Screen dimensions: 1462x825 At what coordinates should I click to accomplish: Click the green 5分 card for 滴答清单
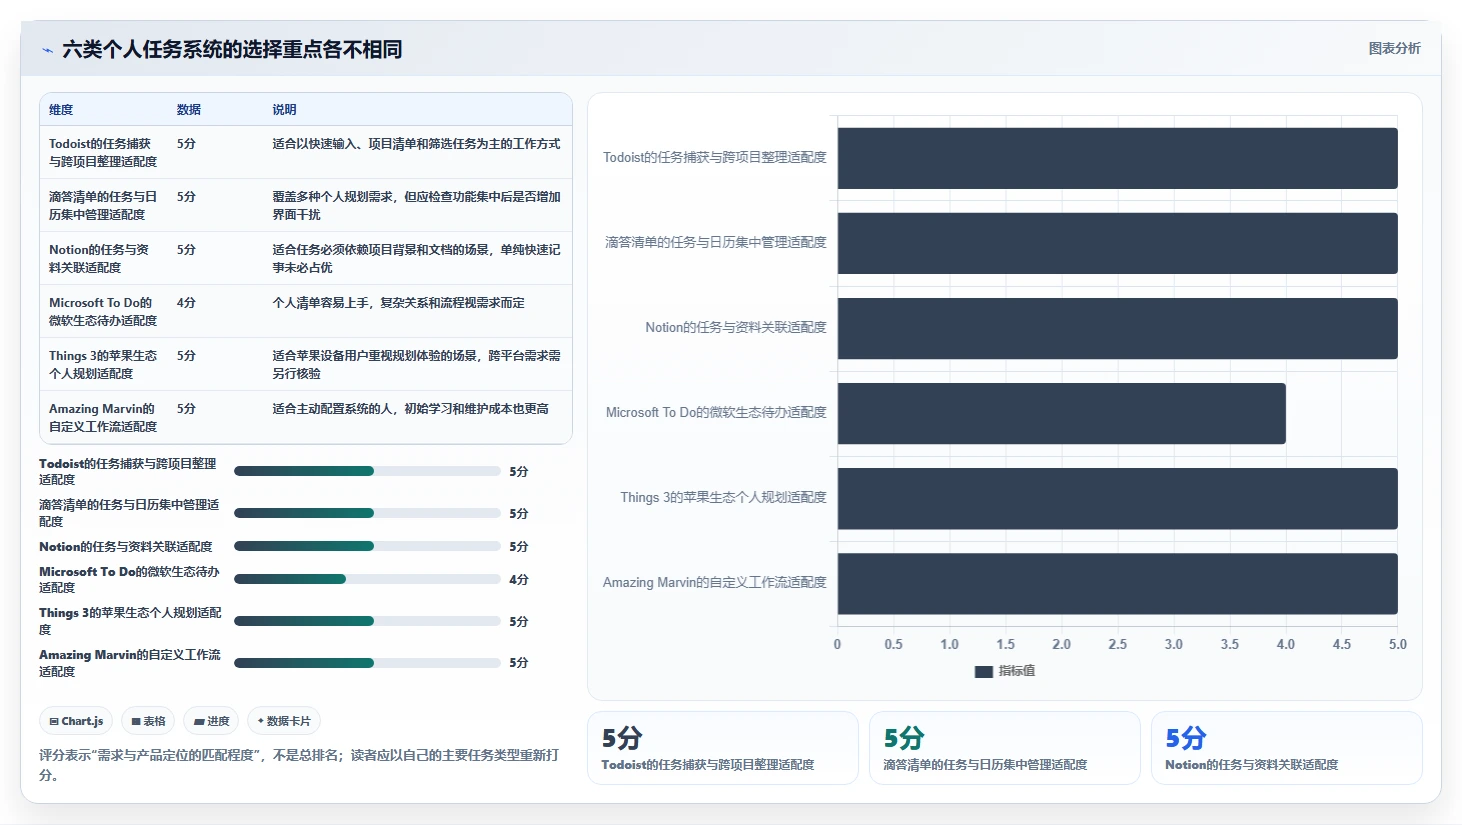[x=1004, y=747]
